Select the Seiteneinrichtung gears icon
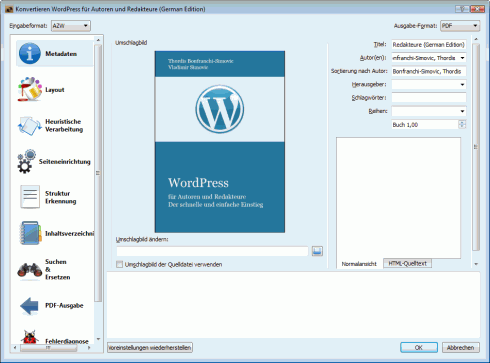The width and height of the screenshot is (490, 363). coord(27,161)
